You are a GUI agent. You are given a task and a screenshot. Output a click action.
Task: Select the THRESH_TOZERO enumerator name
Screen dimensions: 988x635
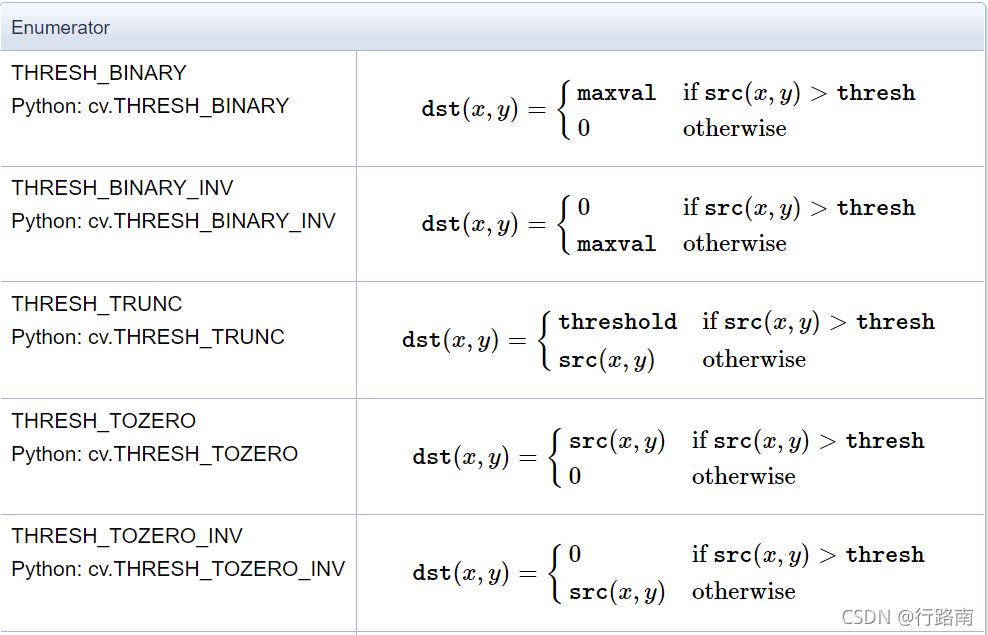pos(103,420)
